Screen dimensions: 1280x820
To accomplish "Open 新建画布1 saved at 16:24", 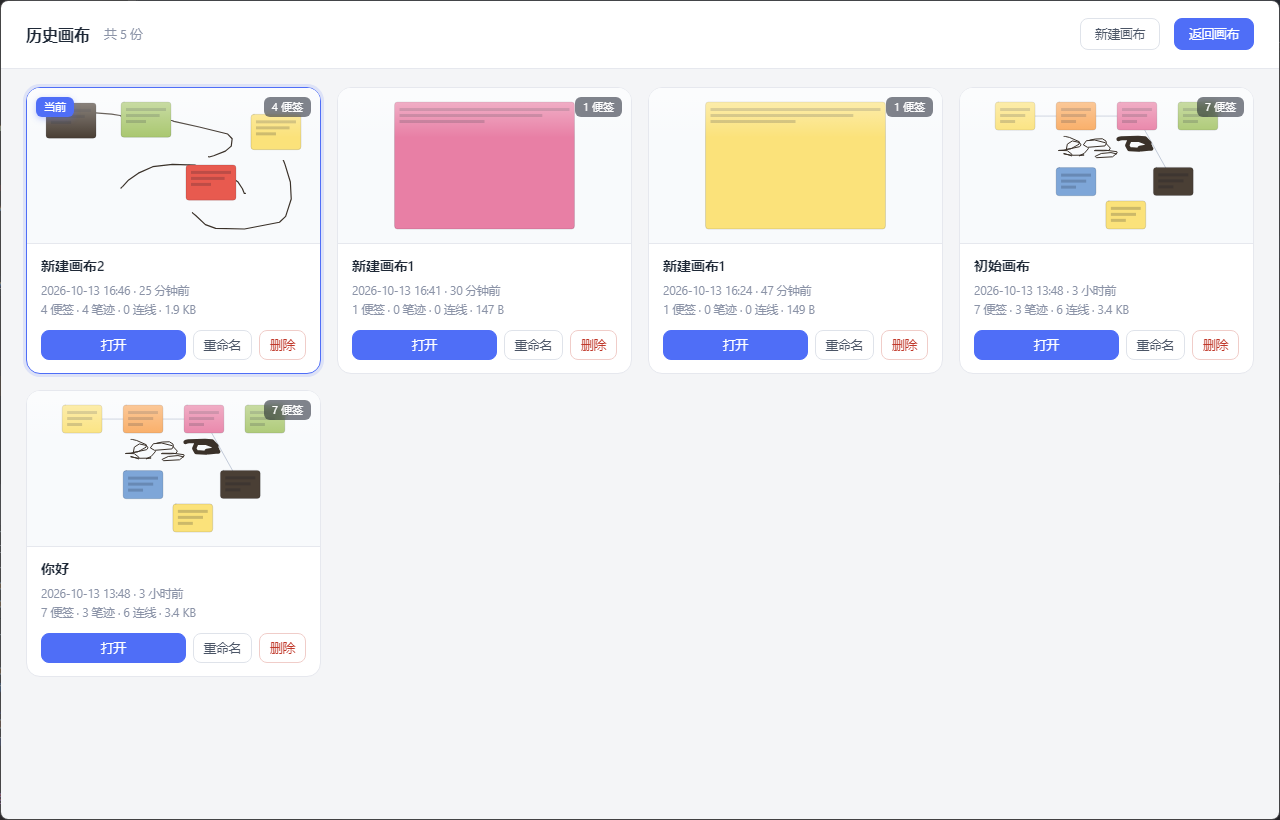I will click(735, 345).
